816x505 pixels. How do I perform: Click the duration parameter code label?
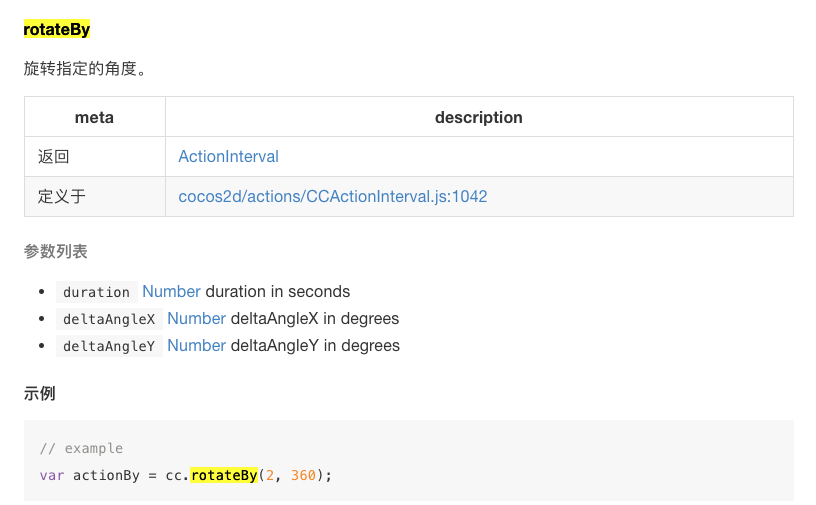tap(96, 293)
